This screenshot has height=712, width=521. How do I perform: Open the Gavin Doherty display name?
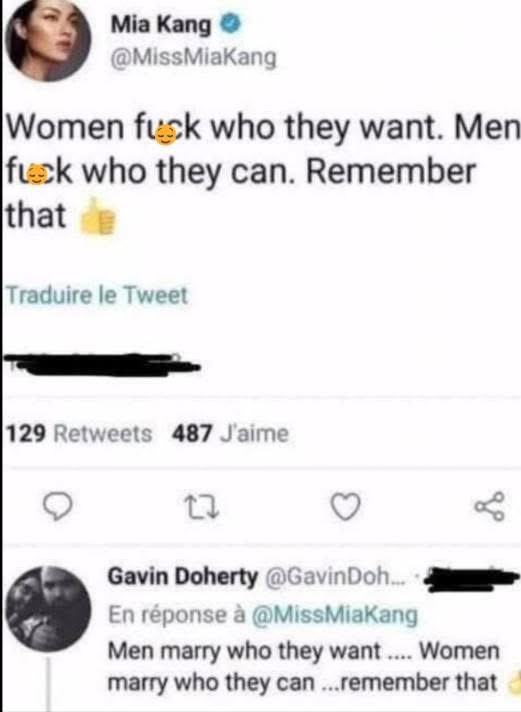pyautogui.click(x=182, y=577)
